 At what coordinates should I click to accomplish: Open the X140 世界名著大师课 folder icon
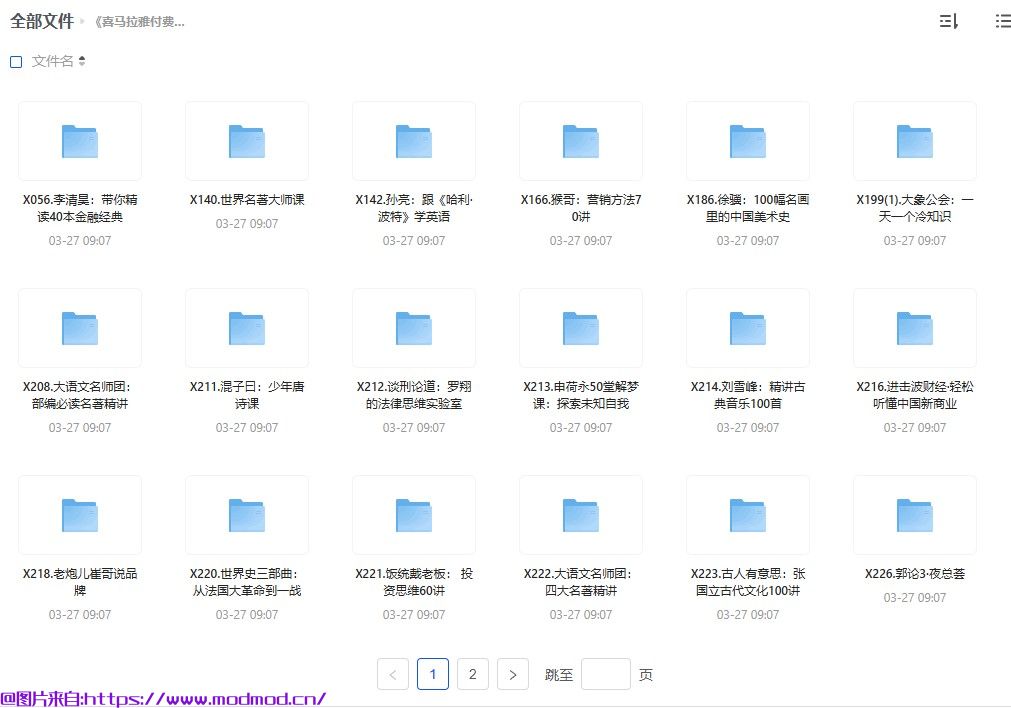click(x=247, y=141)
